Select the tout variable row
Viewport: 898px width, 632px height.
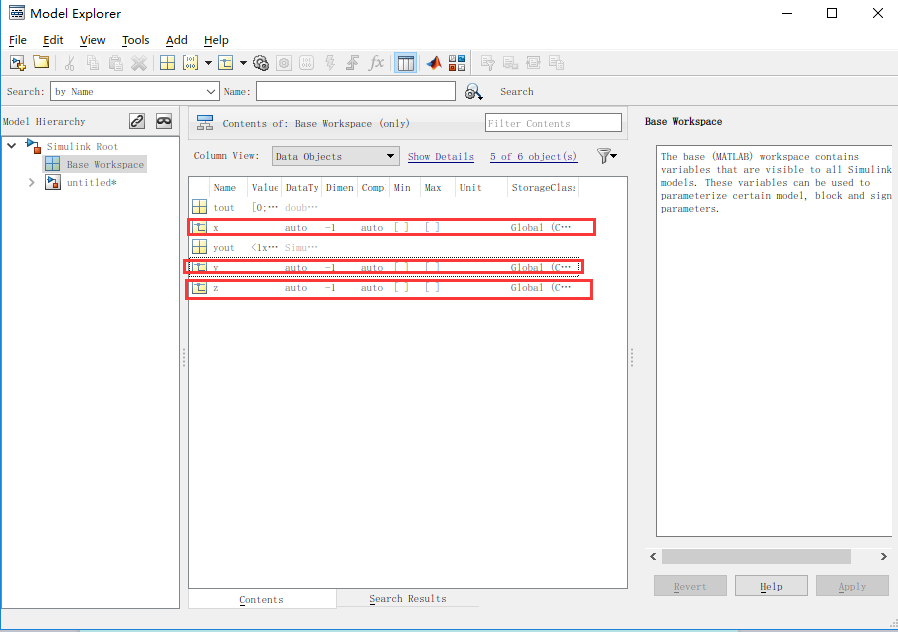point(384,207)
